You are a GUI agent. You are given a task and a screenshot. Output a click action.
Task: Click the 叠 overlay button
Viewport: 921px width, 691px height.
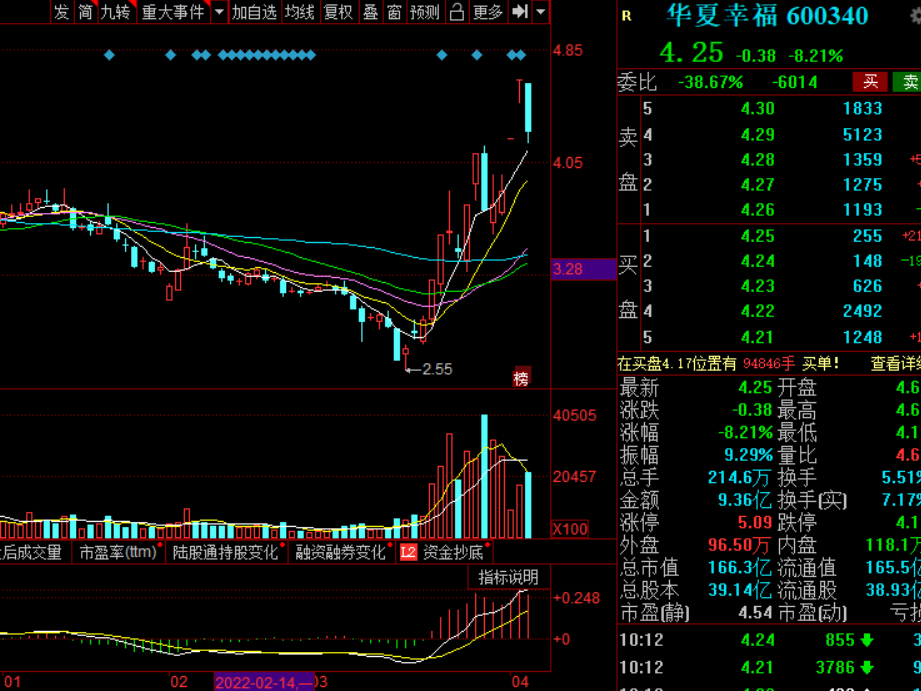tap(370, 12)
